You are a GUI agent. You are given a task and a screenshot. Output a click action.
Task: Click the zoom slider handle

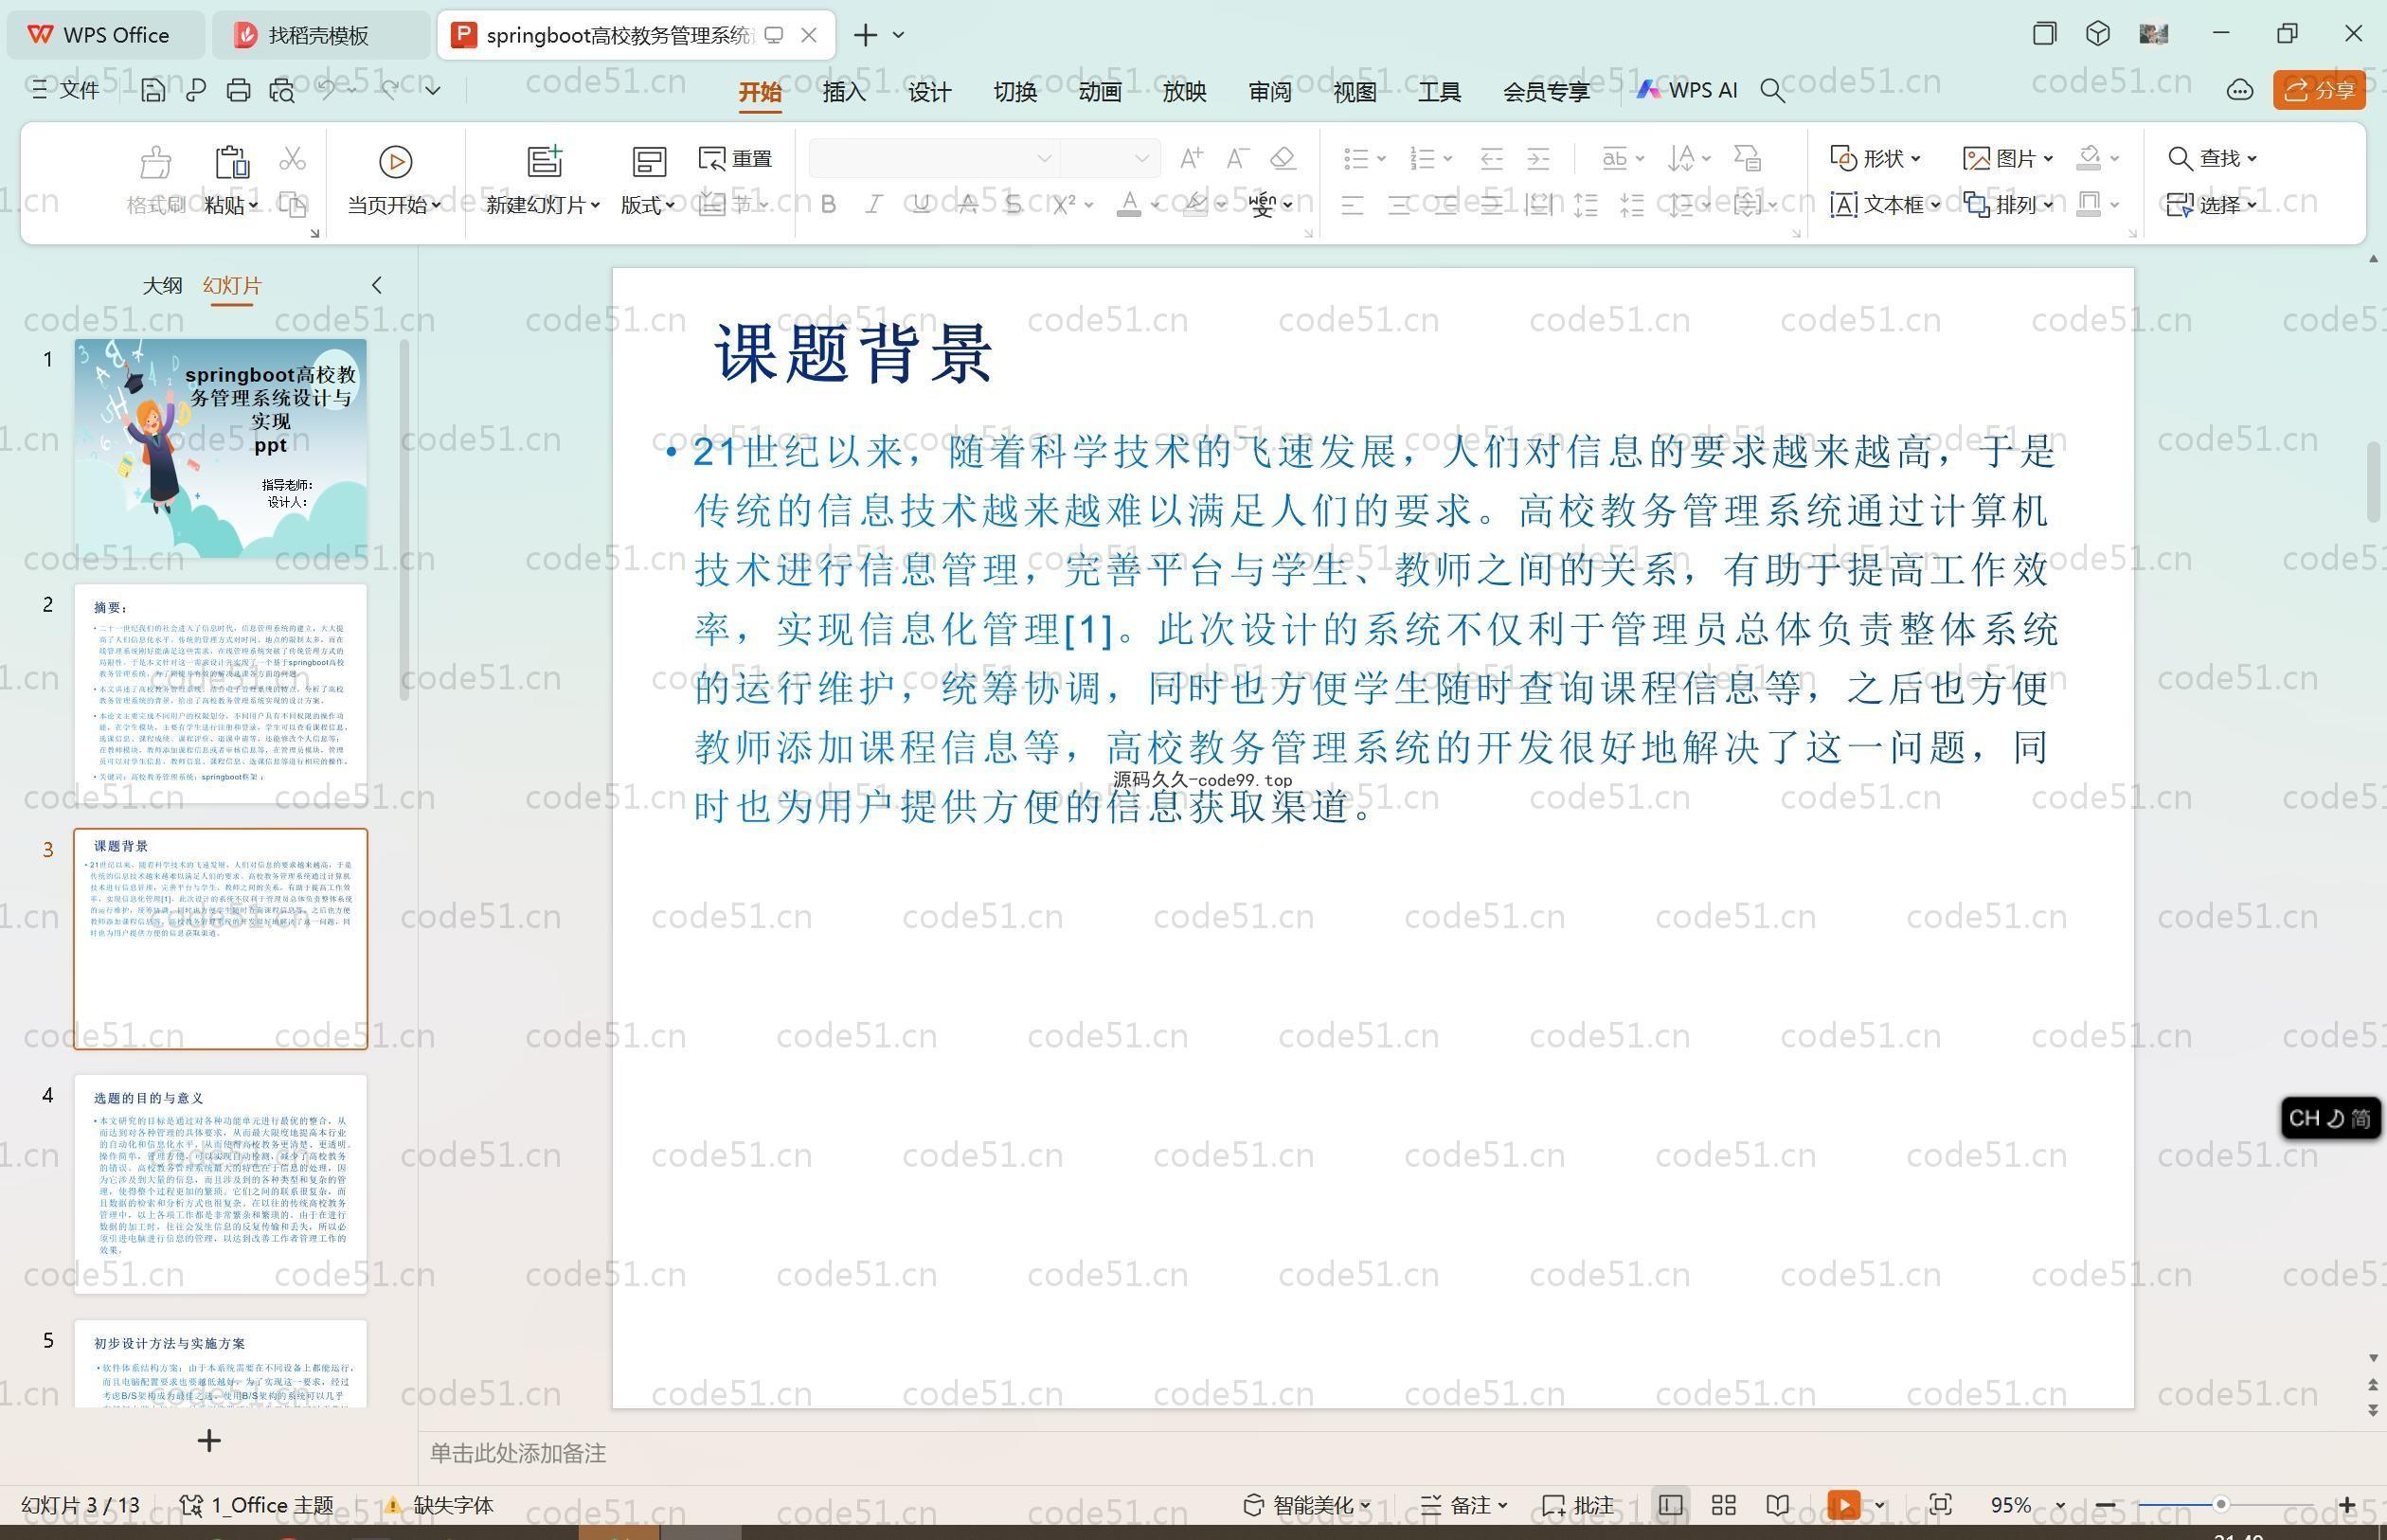tap(2220, 1505)
